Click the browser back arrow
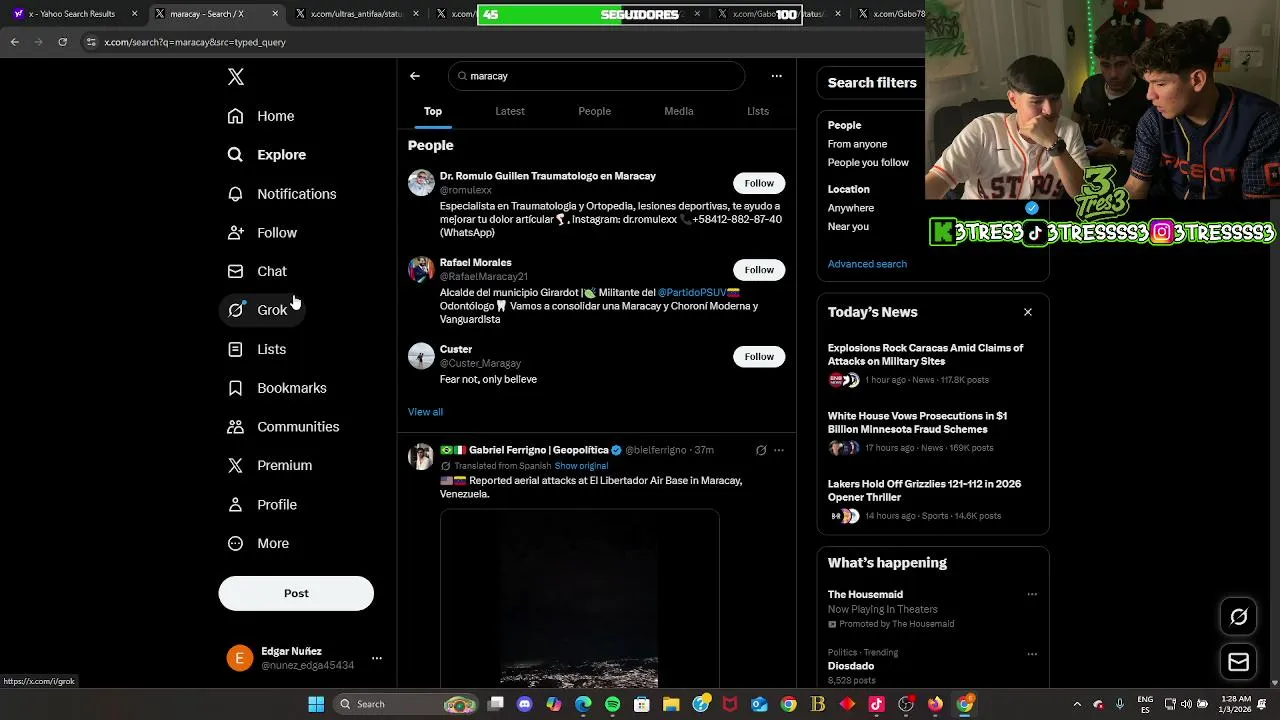 point(14,42)
